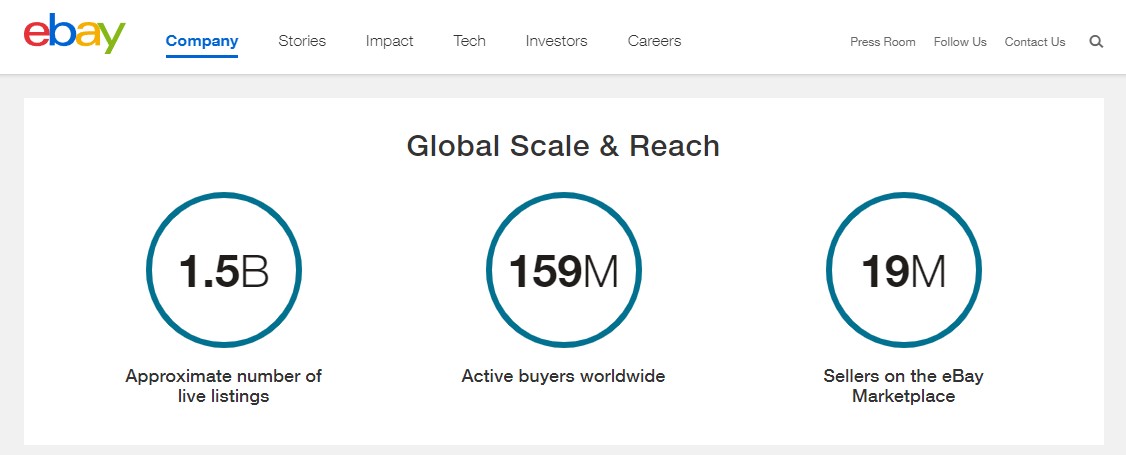Click the Follow Us link
The height and width of the screenshot is (455, 1126).
coord(960,42)
